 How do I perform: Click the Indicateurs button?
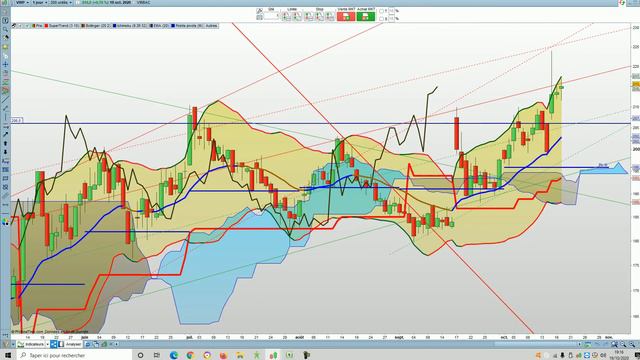point(31,344)
